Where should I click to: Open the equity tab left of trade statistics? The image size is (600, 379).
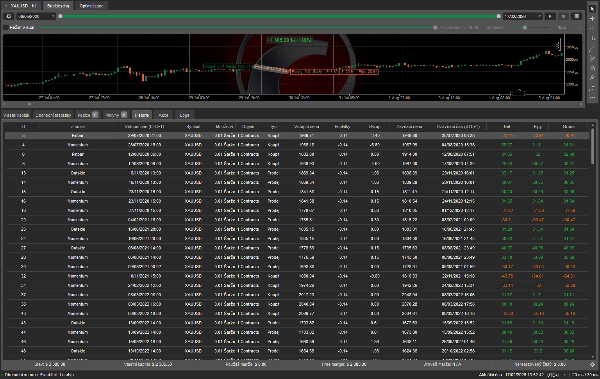[x=16, y=115]
